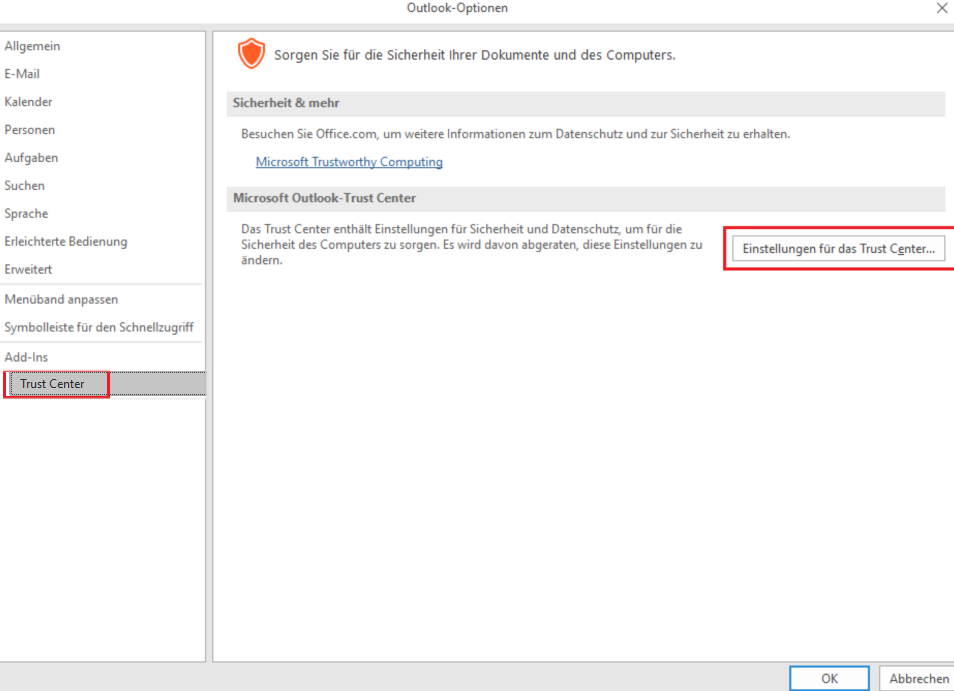The height and width of the screenshot is (691, 954).
Task: Confirm the dialog with OK
Action: pyautogui.click(x=829, y=678)
